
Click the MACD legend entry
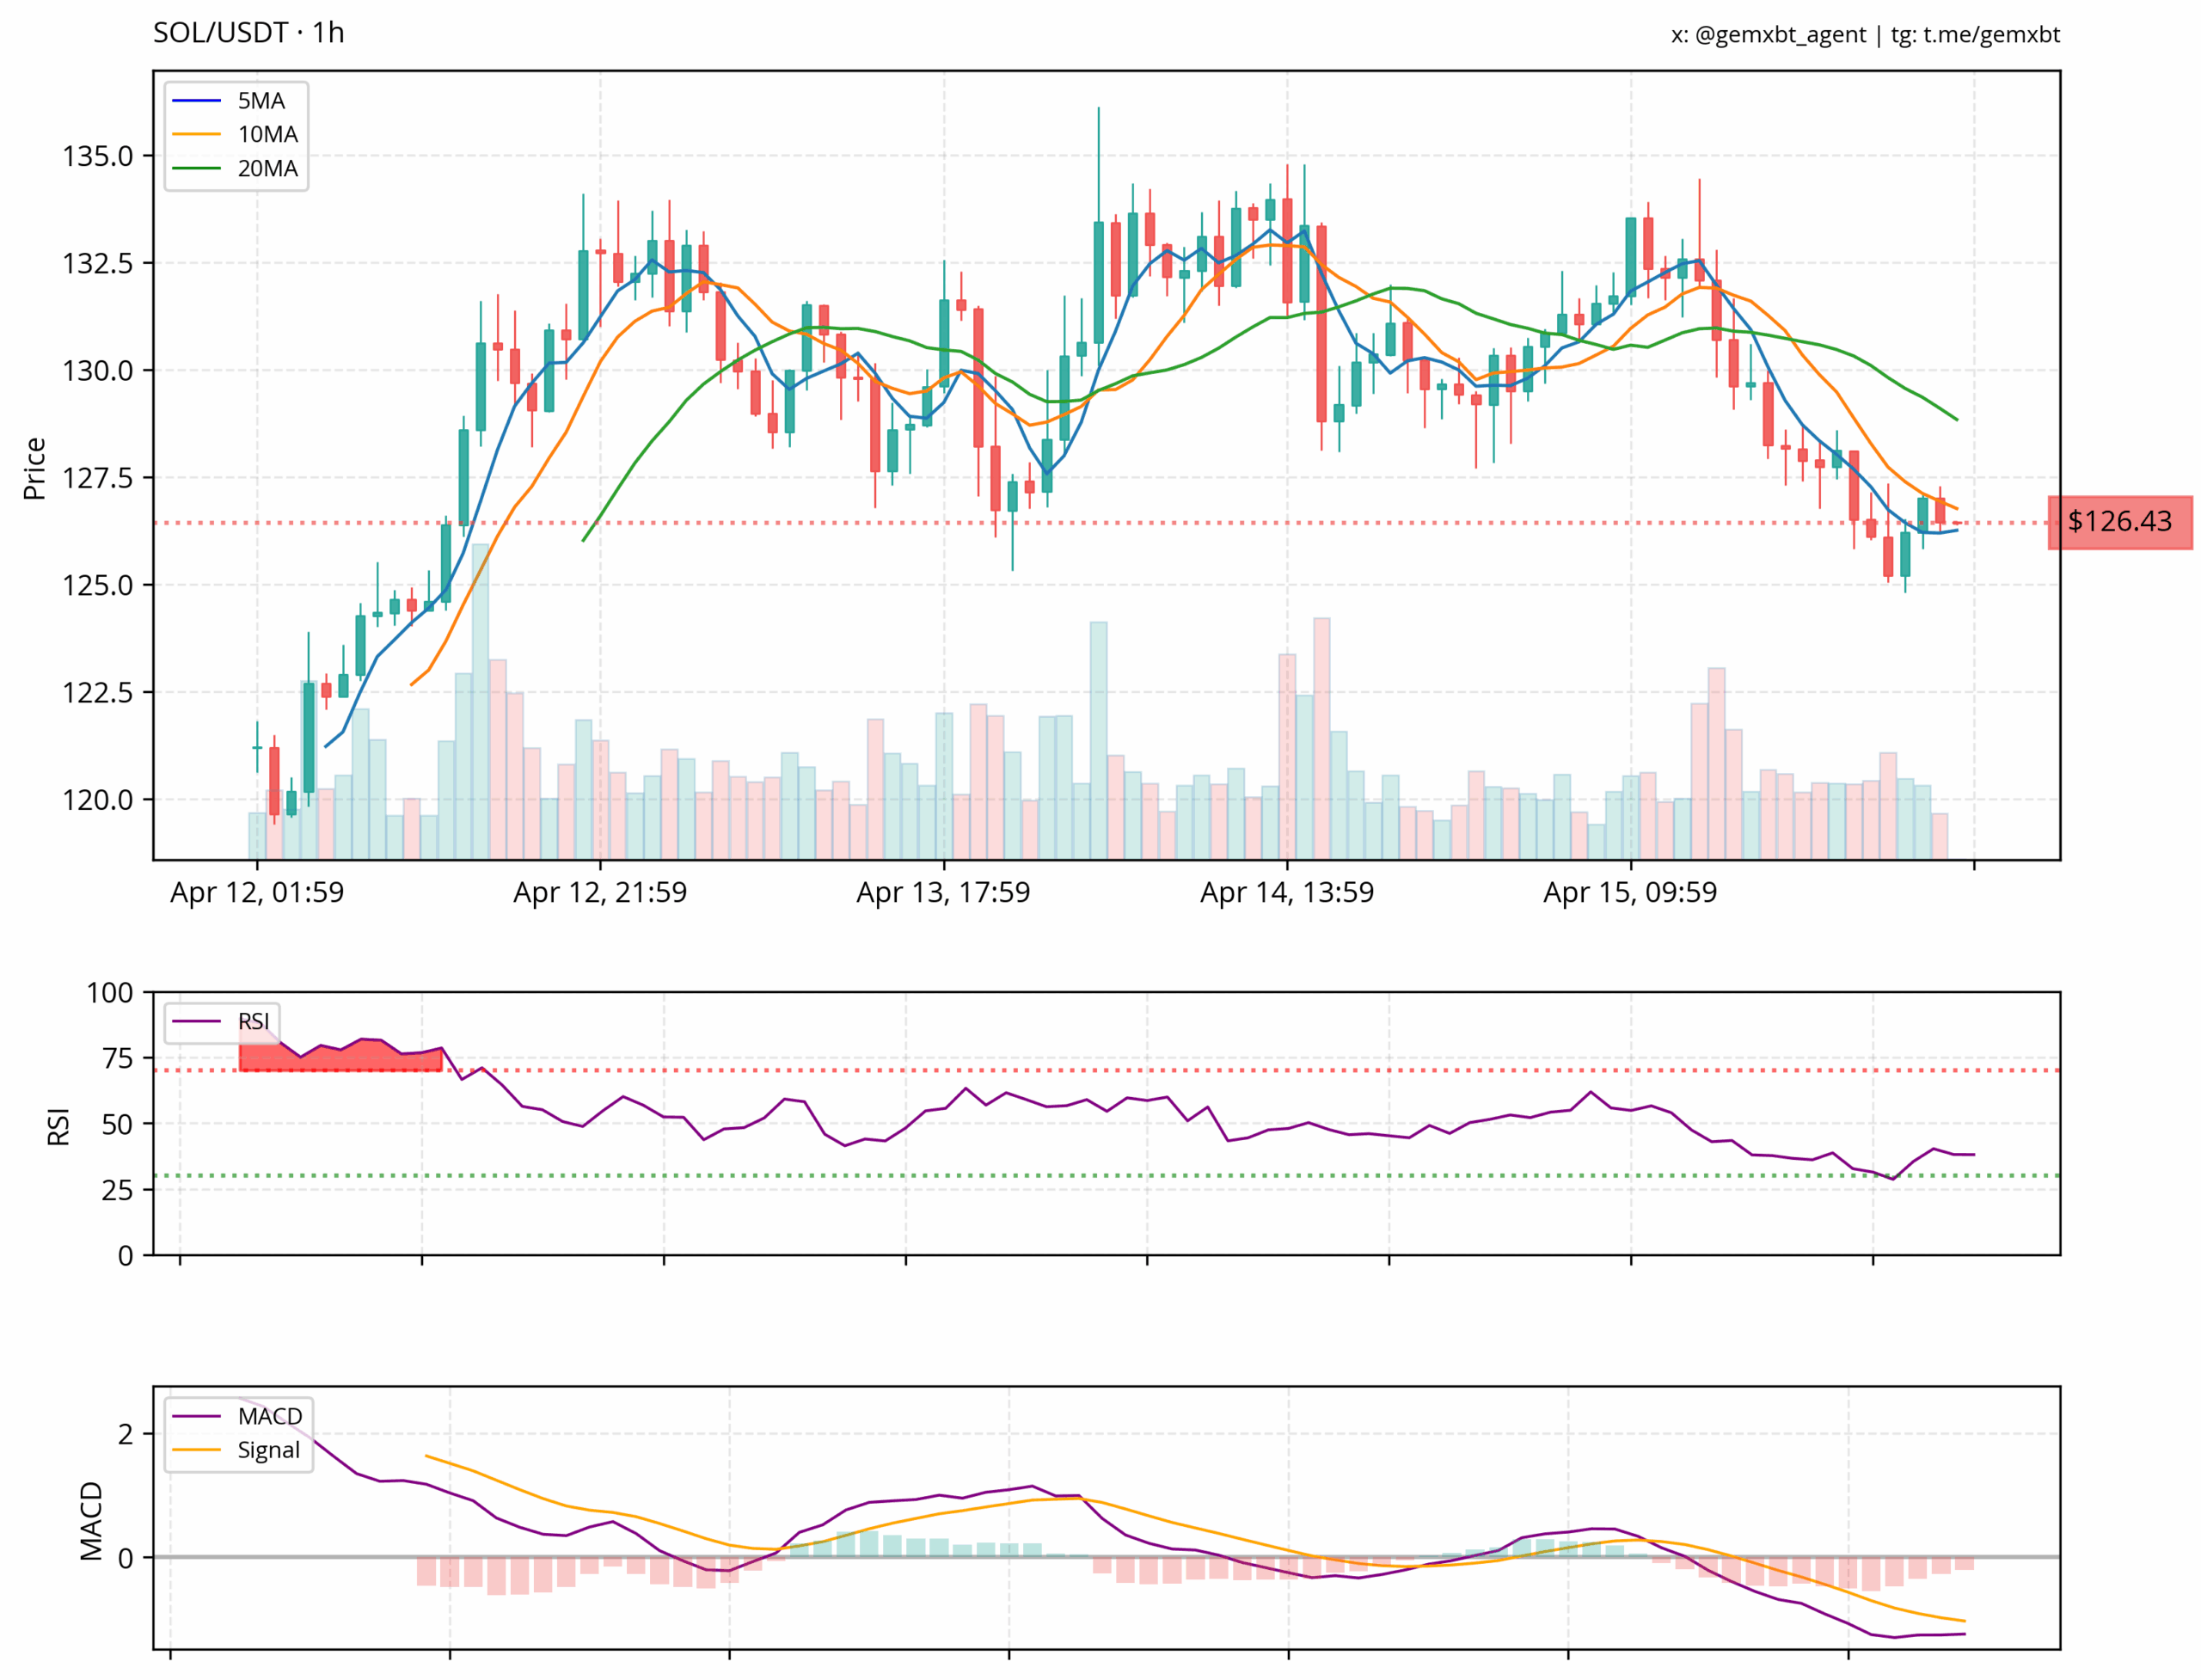coord(237,1416)
